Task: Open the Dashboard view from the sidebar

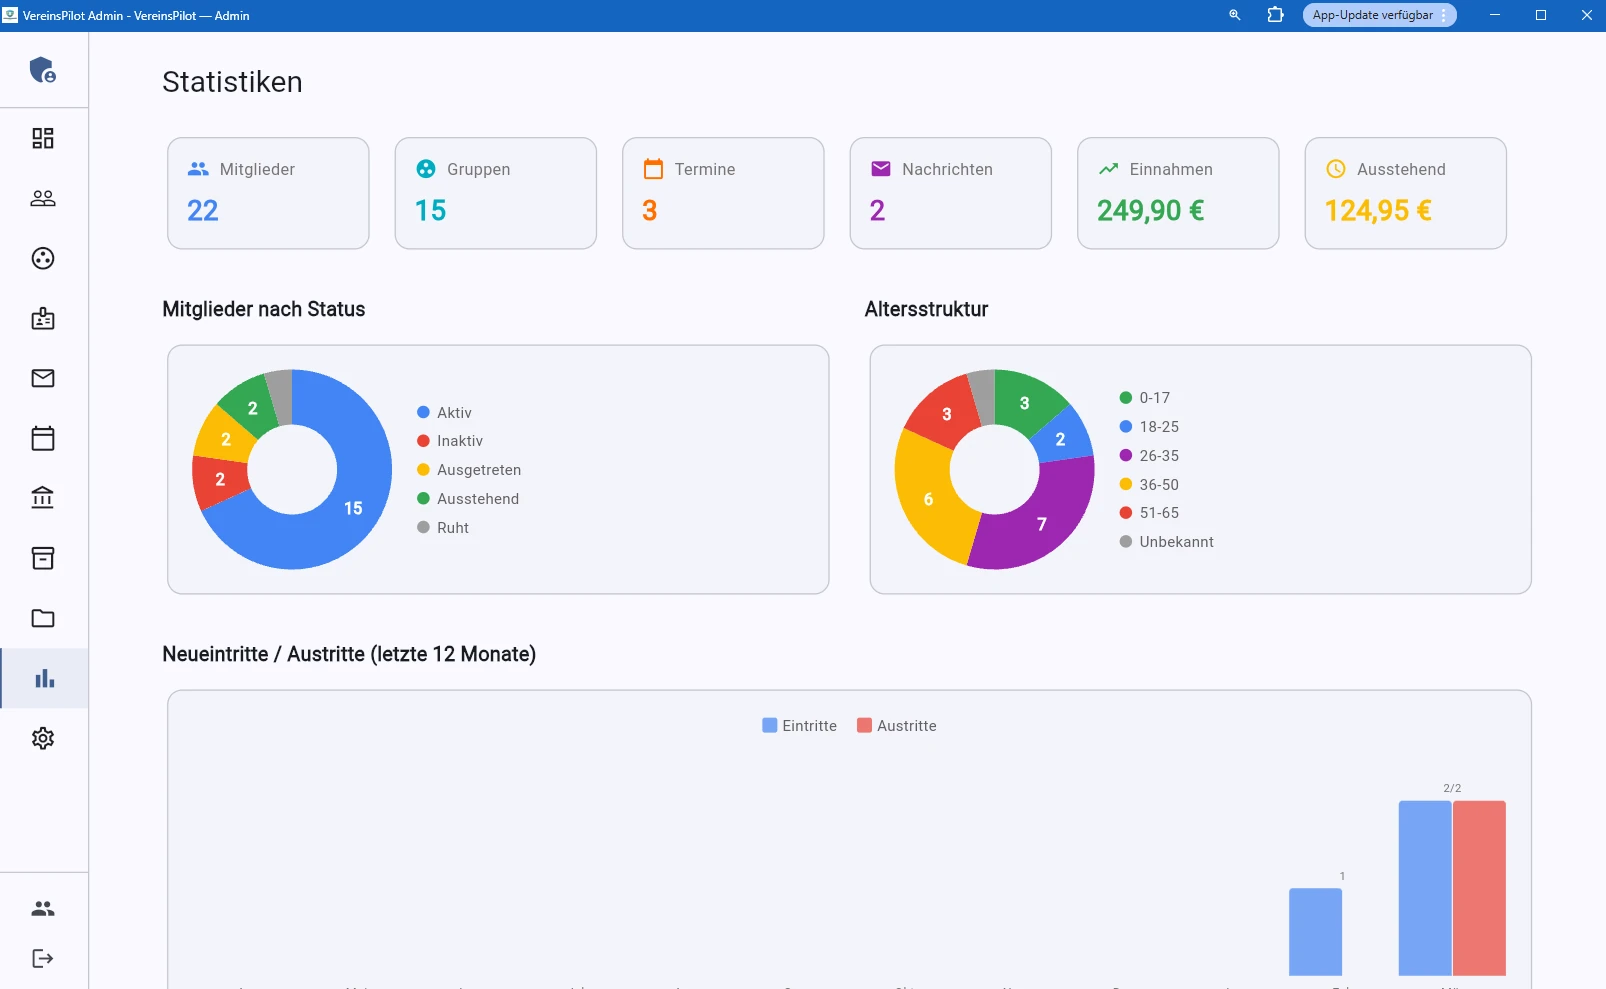Action: [43, 139]
